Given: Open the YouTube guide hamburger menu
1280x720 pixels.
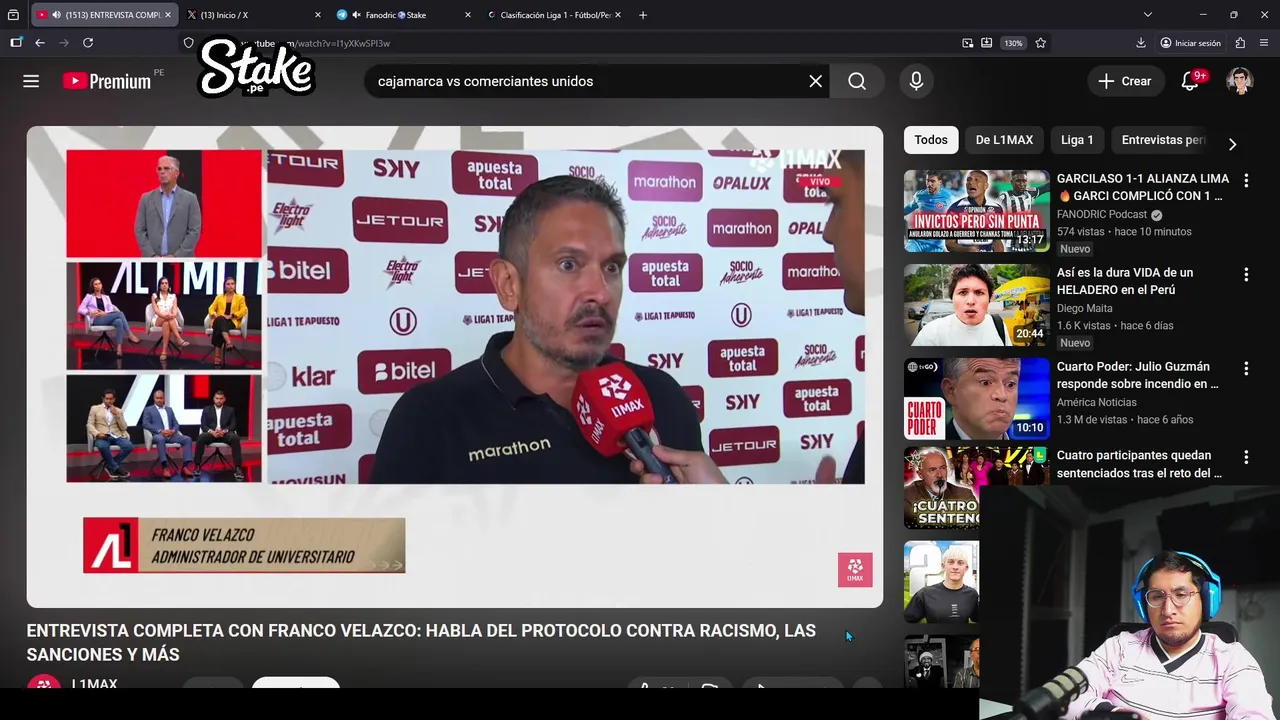Looking at the screenshot, I should pyautogui.click(x=31, y=81).
